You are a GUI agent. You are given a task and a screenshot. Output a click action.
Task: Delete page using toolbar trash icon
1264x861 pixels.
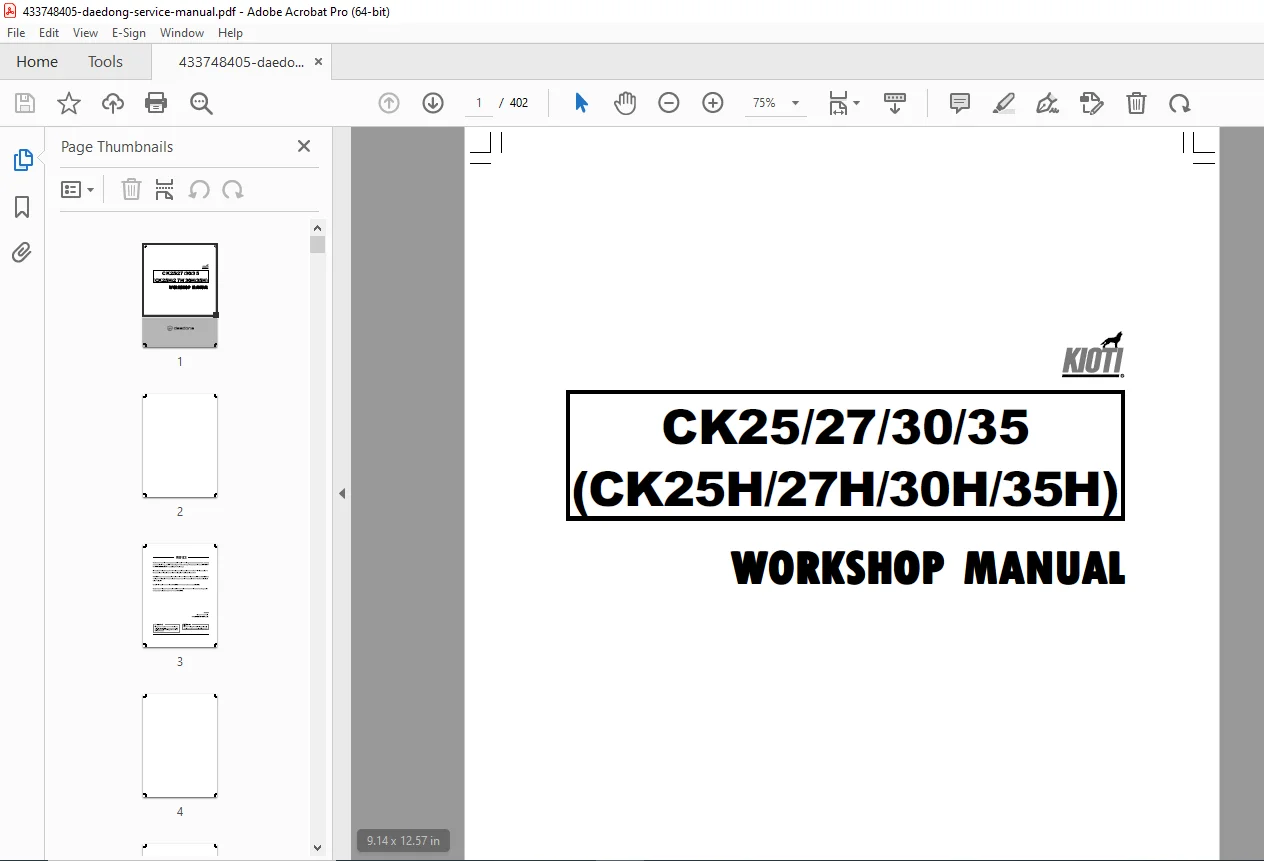(1136, 103)
